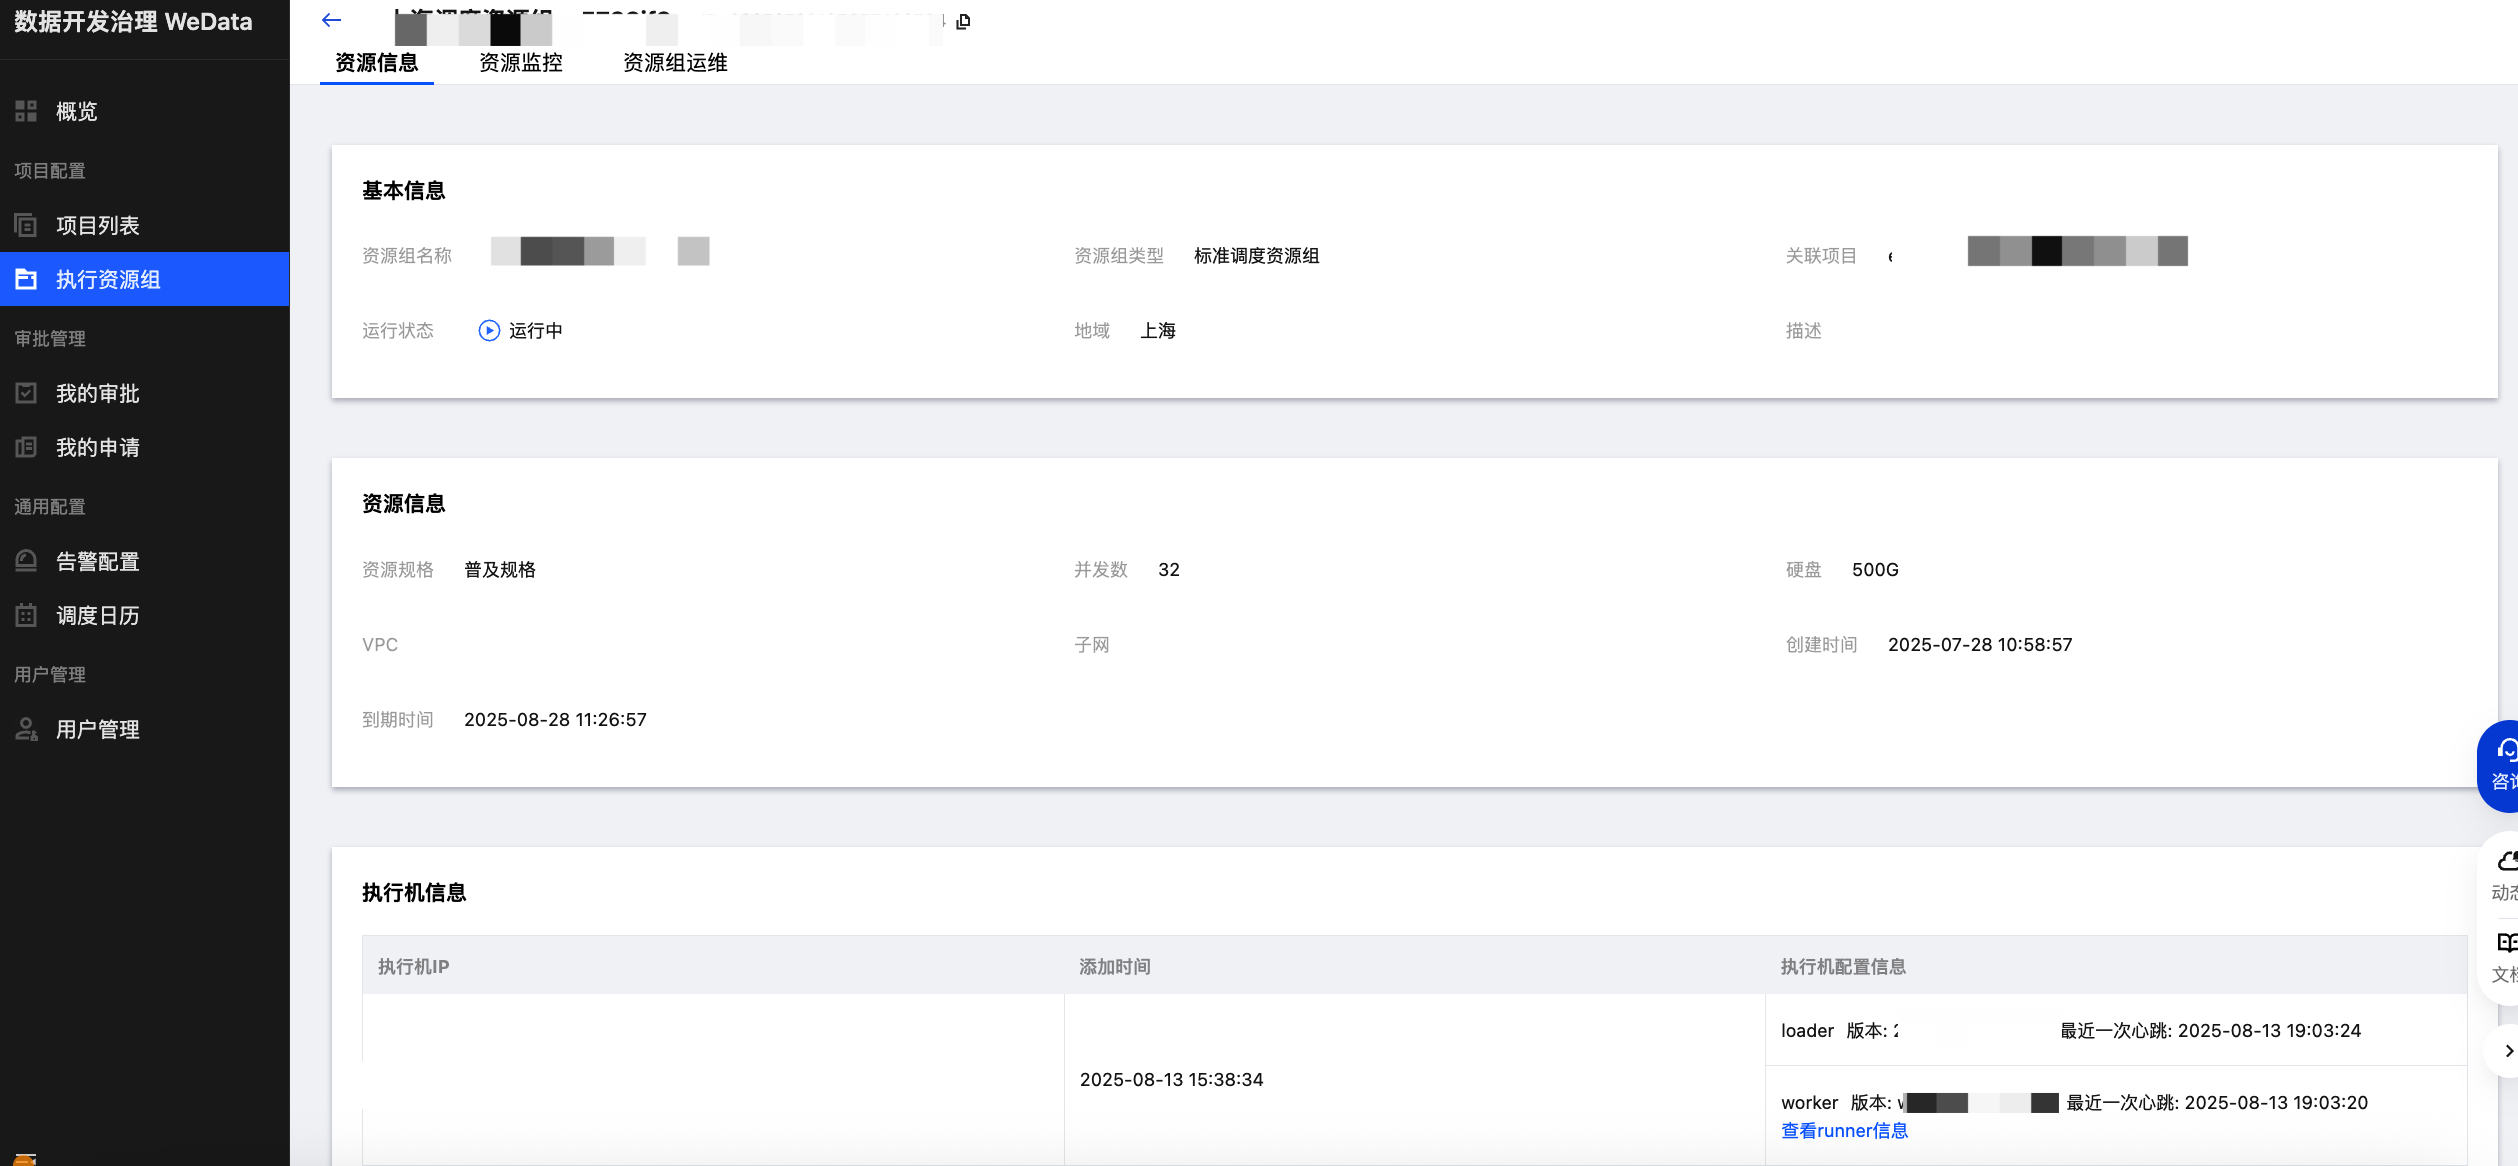Copy the resource group ID icon
The image size is (2518, 1166).
pyautogui.click(x=963, y=21)
